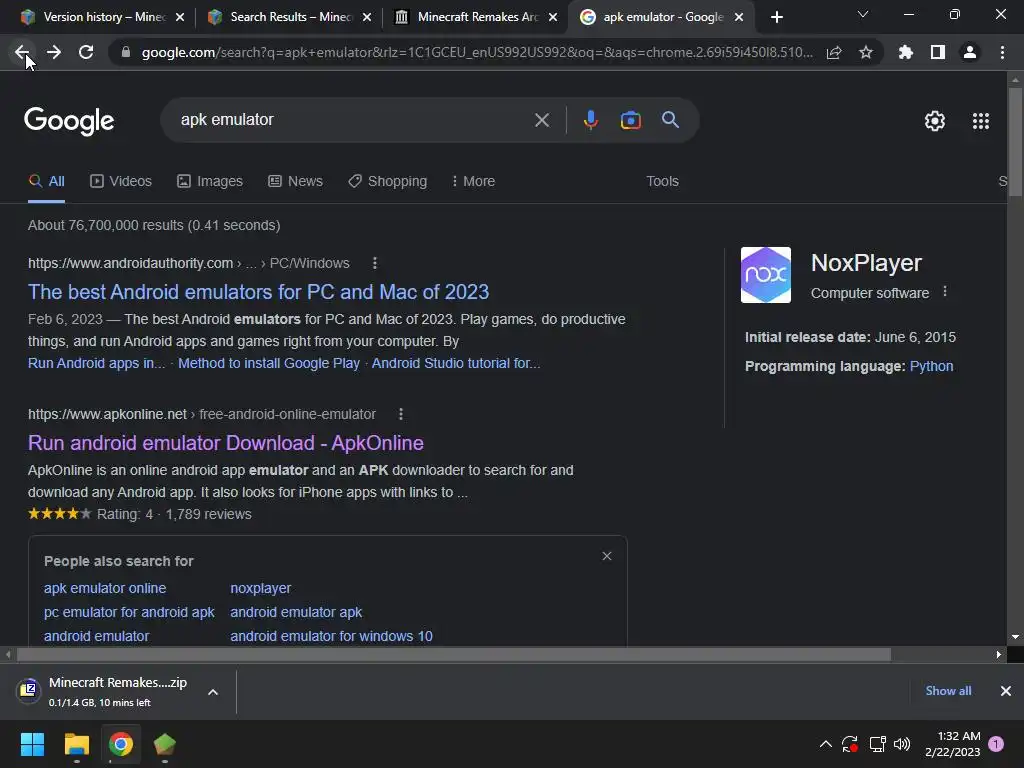Image resolution: width=1024 pixels, height=768 pixels.
Task: Expand the Minecraft Remakes zip download options
Action: pyautogui.click(x=213, y=692)
